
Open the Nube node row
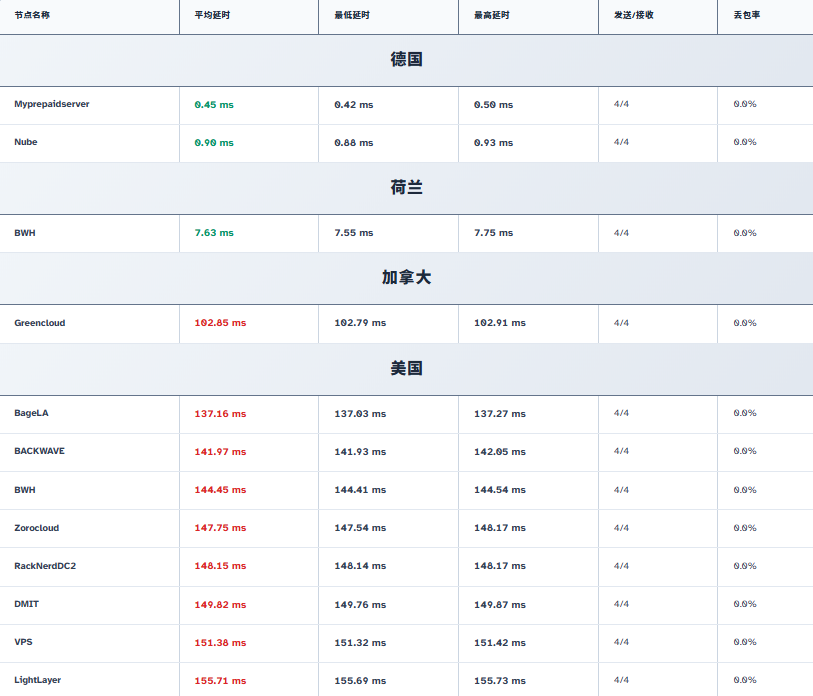[26, 142]
